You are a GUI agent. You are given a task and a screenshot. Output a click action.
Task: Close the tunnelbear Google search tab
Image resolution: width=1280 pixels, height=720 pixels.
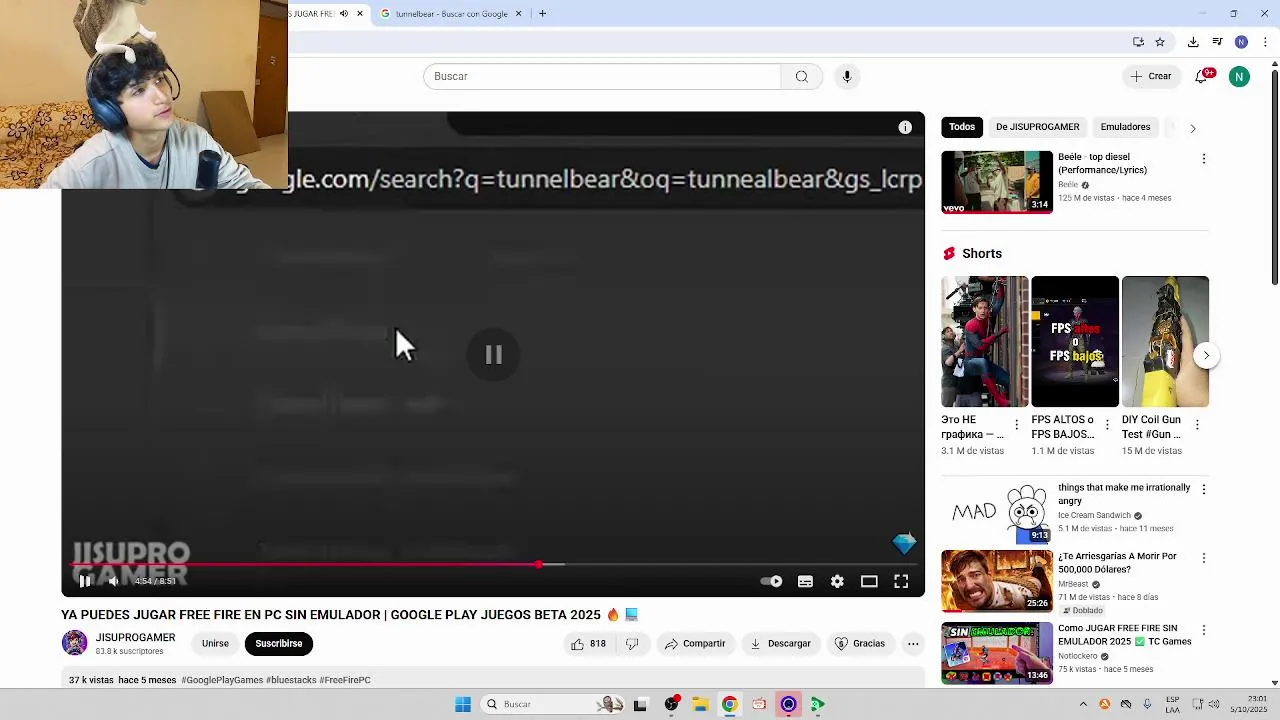[518, 14]
